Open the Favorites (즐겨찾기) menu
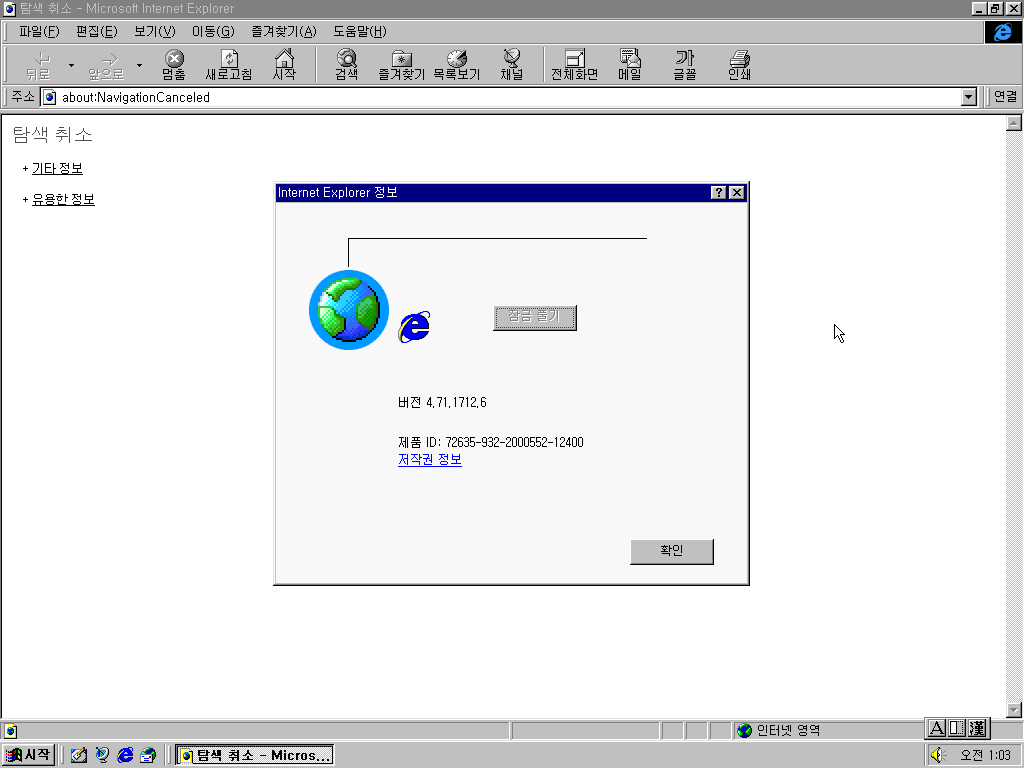The height and width of the screenshot is (768, 1024). point(284,31)
